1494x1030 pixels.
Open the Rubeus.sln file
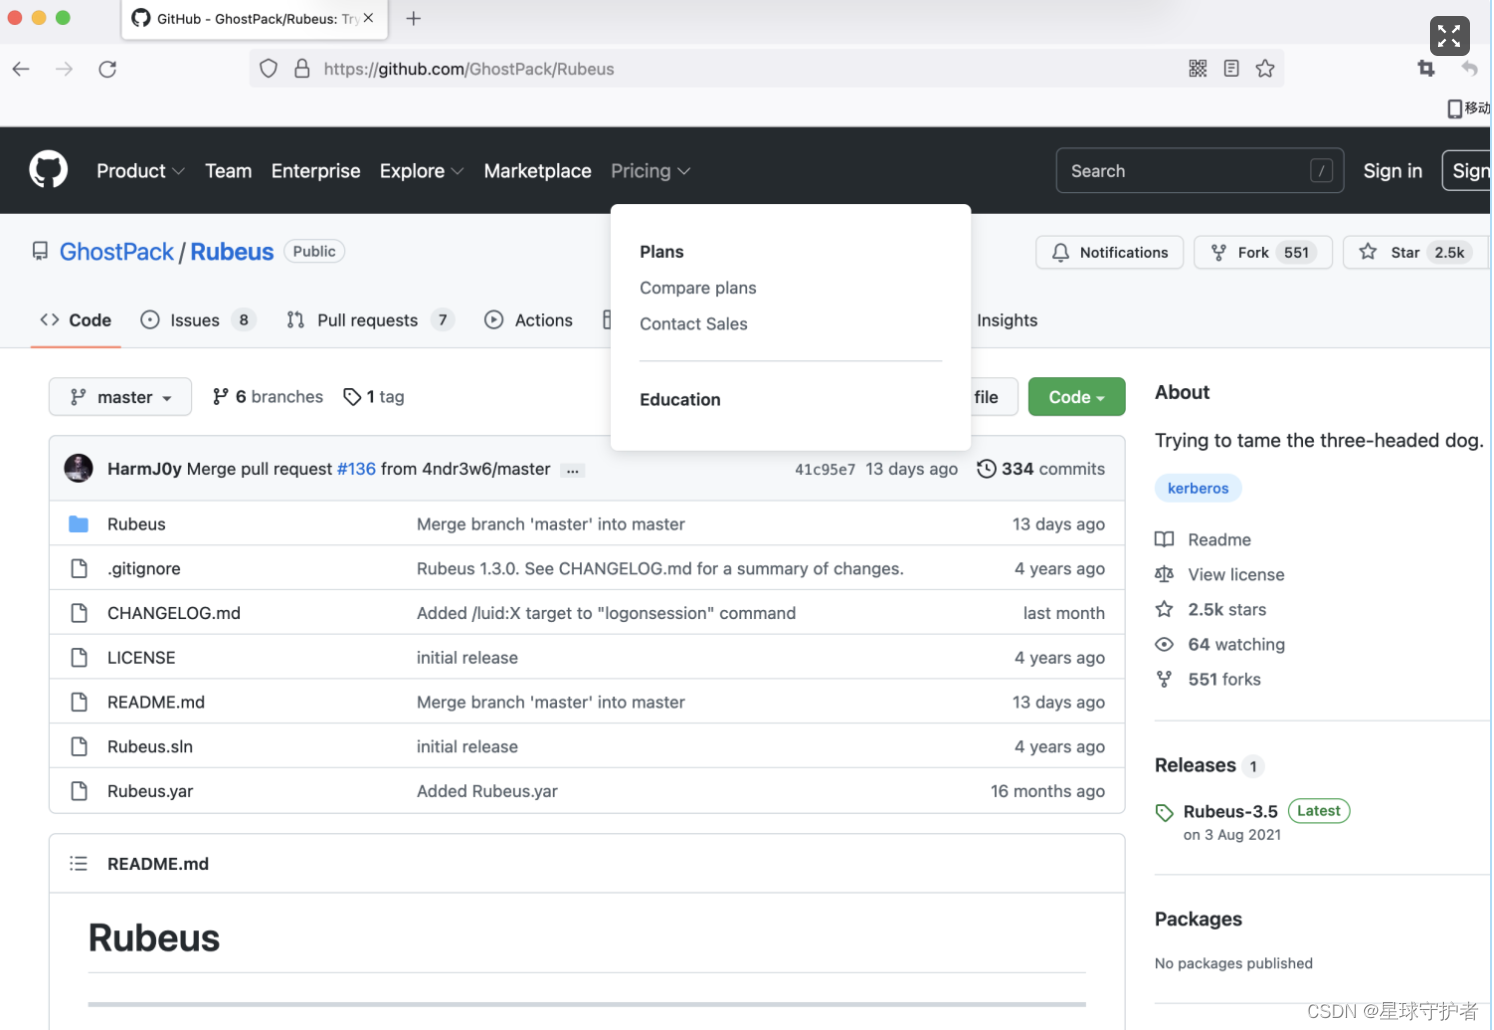tap(150, 747)
